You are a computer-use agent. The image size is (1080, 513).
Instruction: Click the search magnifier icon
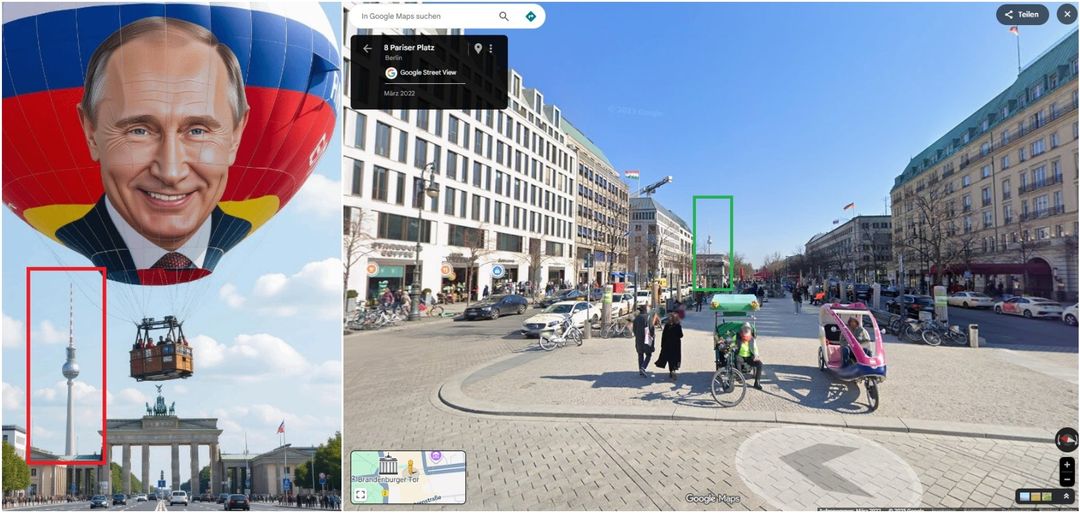[x=504, y=16]
